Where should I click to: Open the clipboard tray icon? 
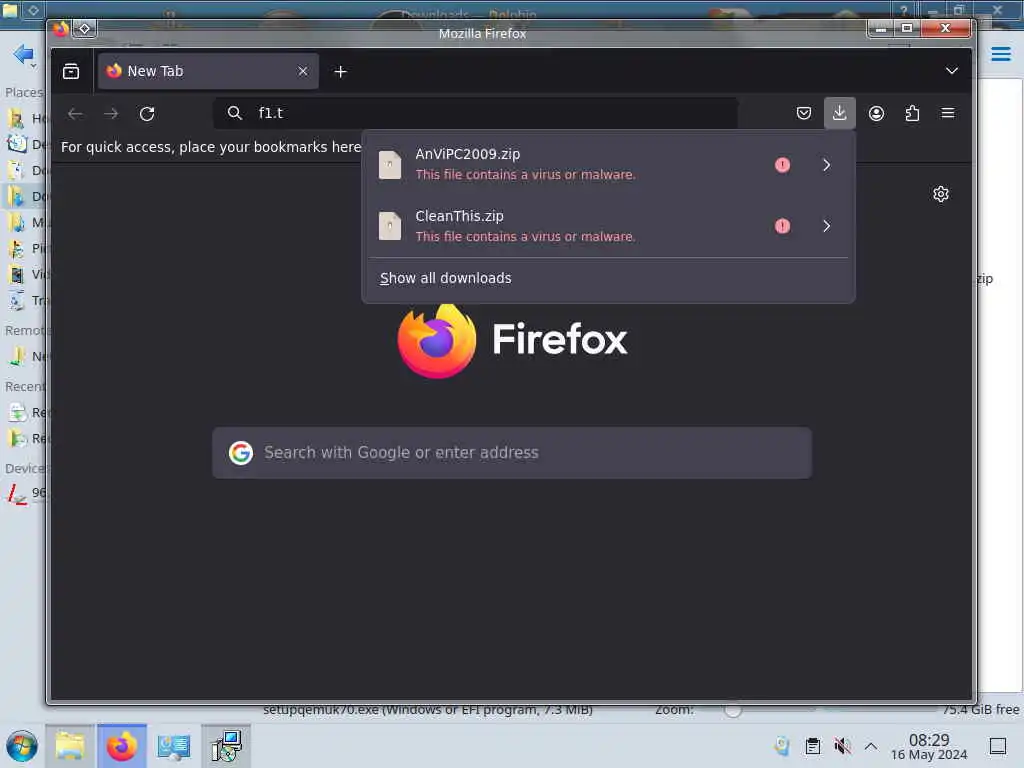pyautogui.click(x=812, y=746)
